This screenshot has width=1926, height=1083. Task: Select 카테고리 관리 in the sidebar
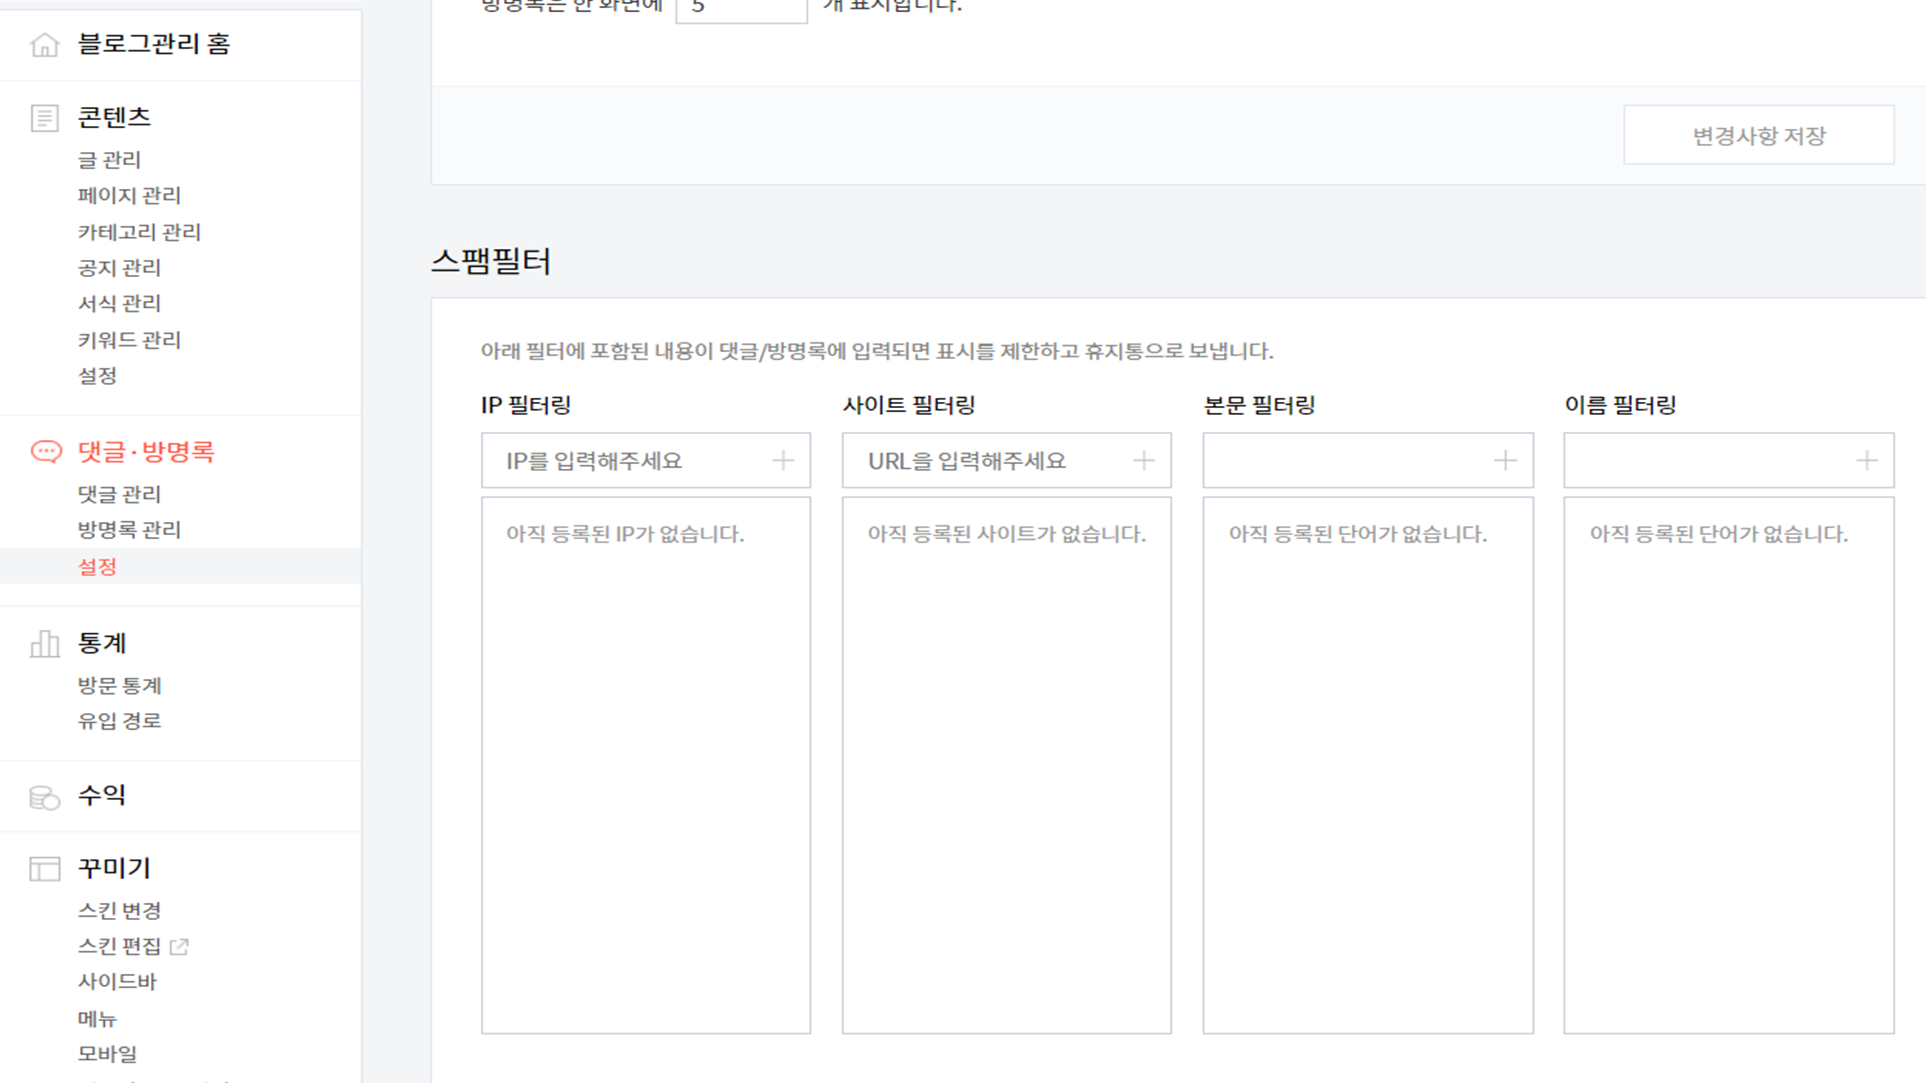tap(139, 232)
